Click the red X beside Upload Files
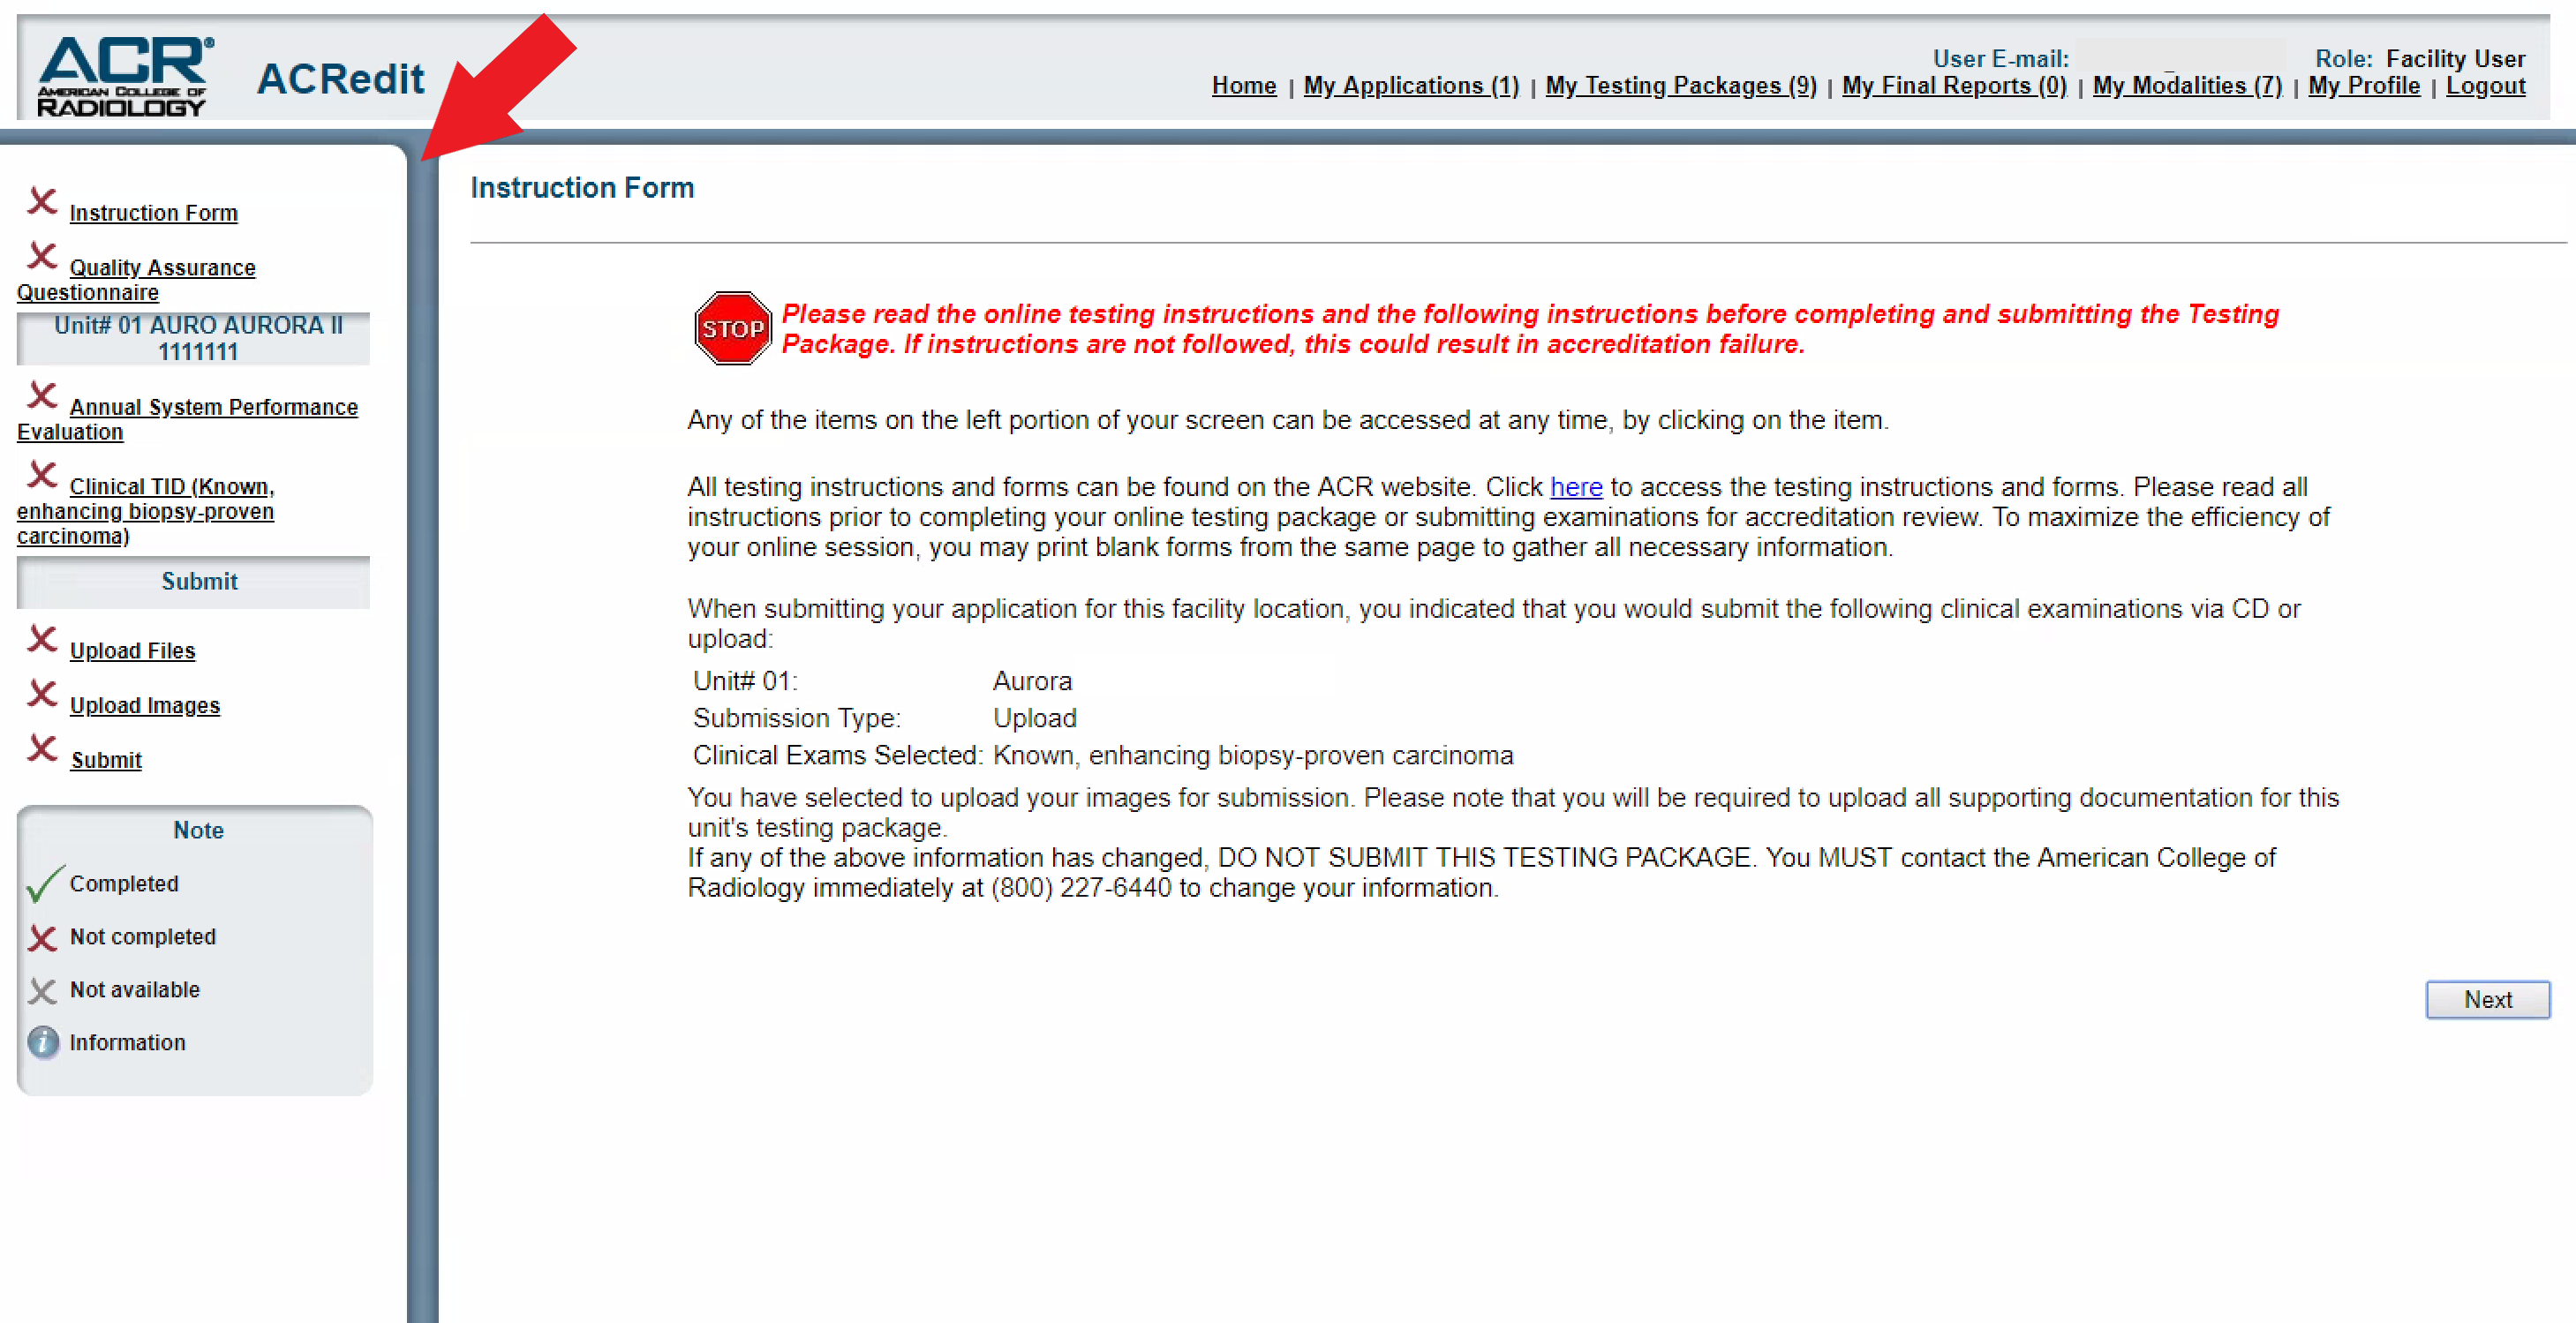 [x=42, y=639]
